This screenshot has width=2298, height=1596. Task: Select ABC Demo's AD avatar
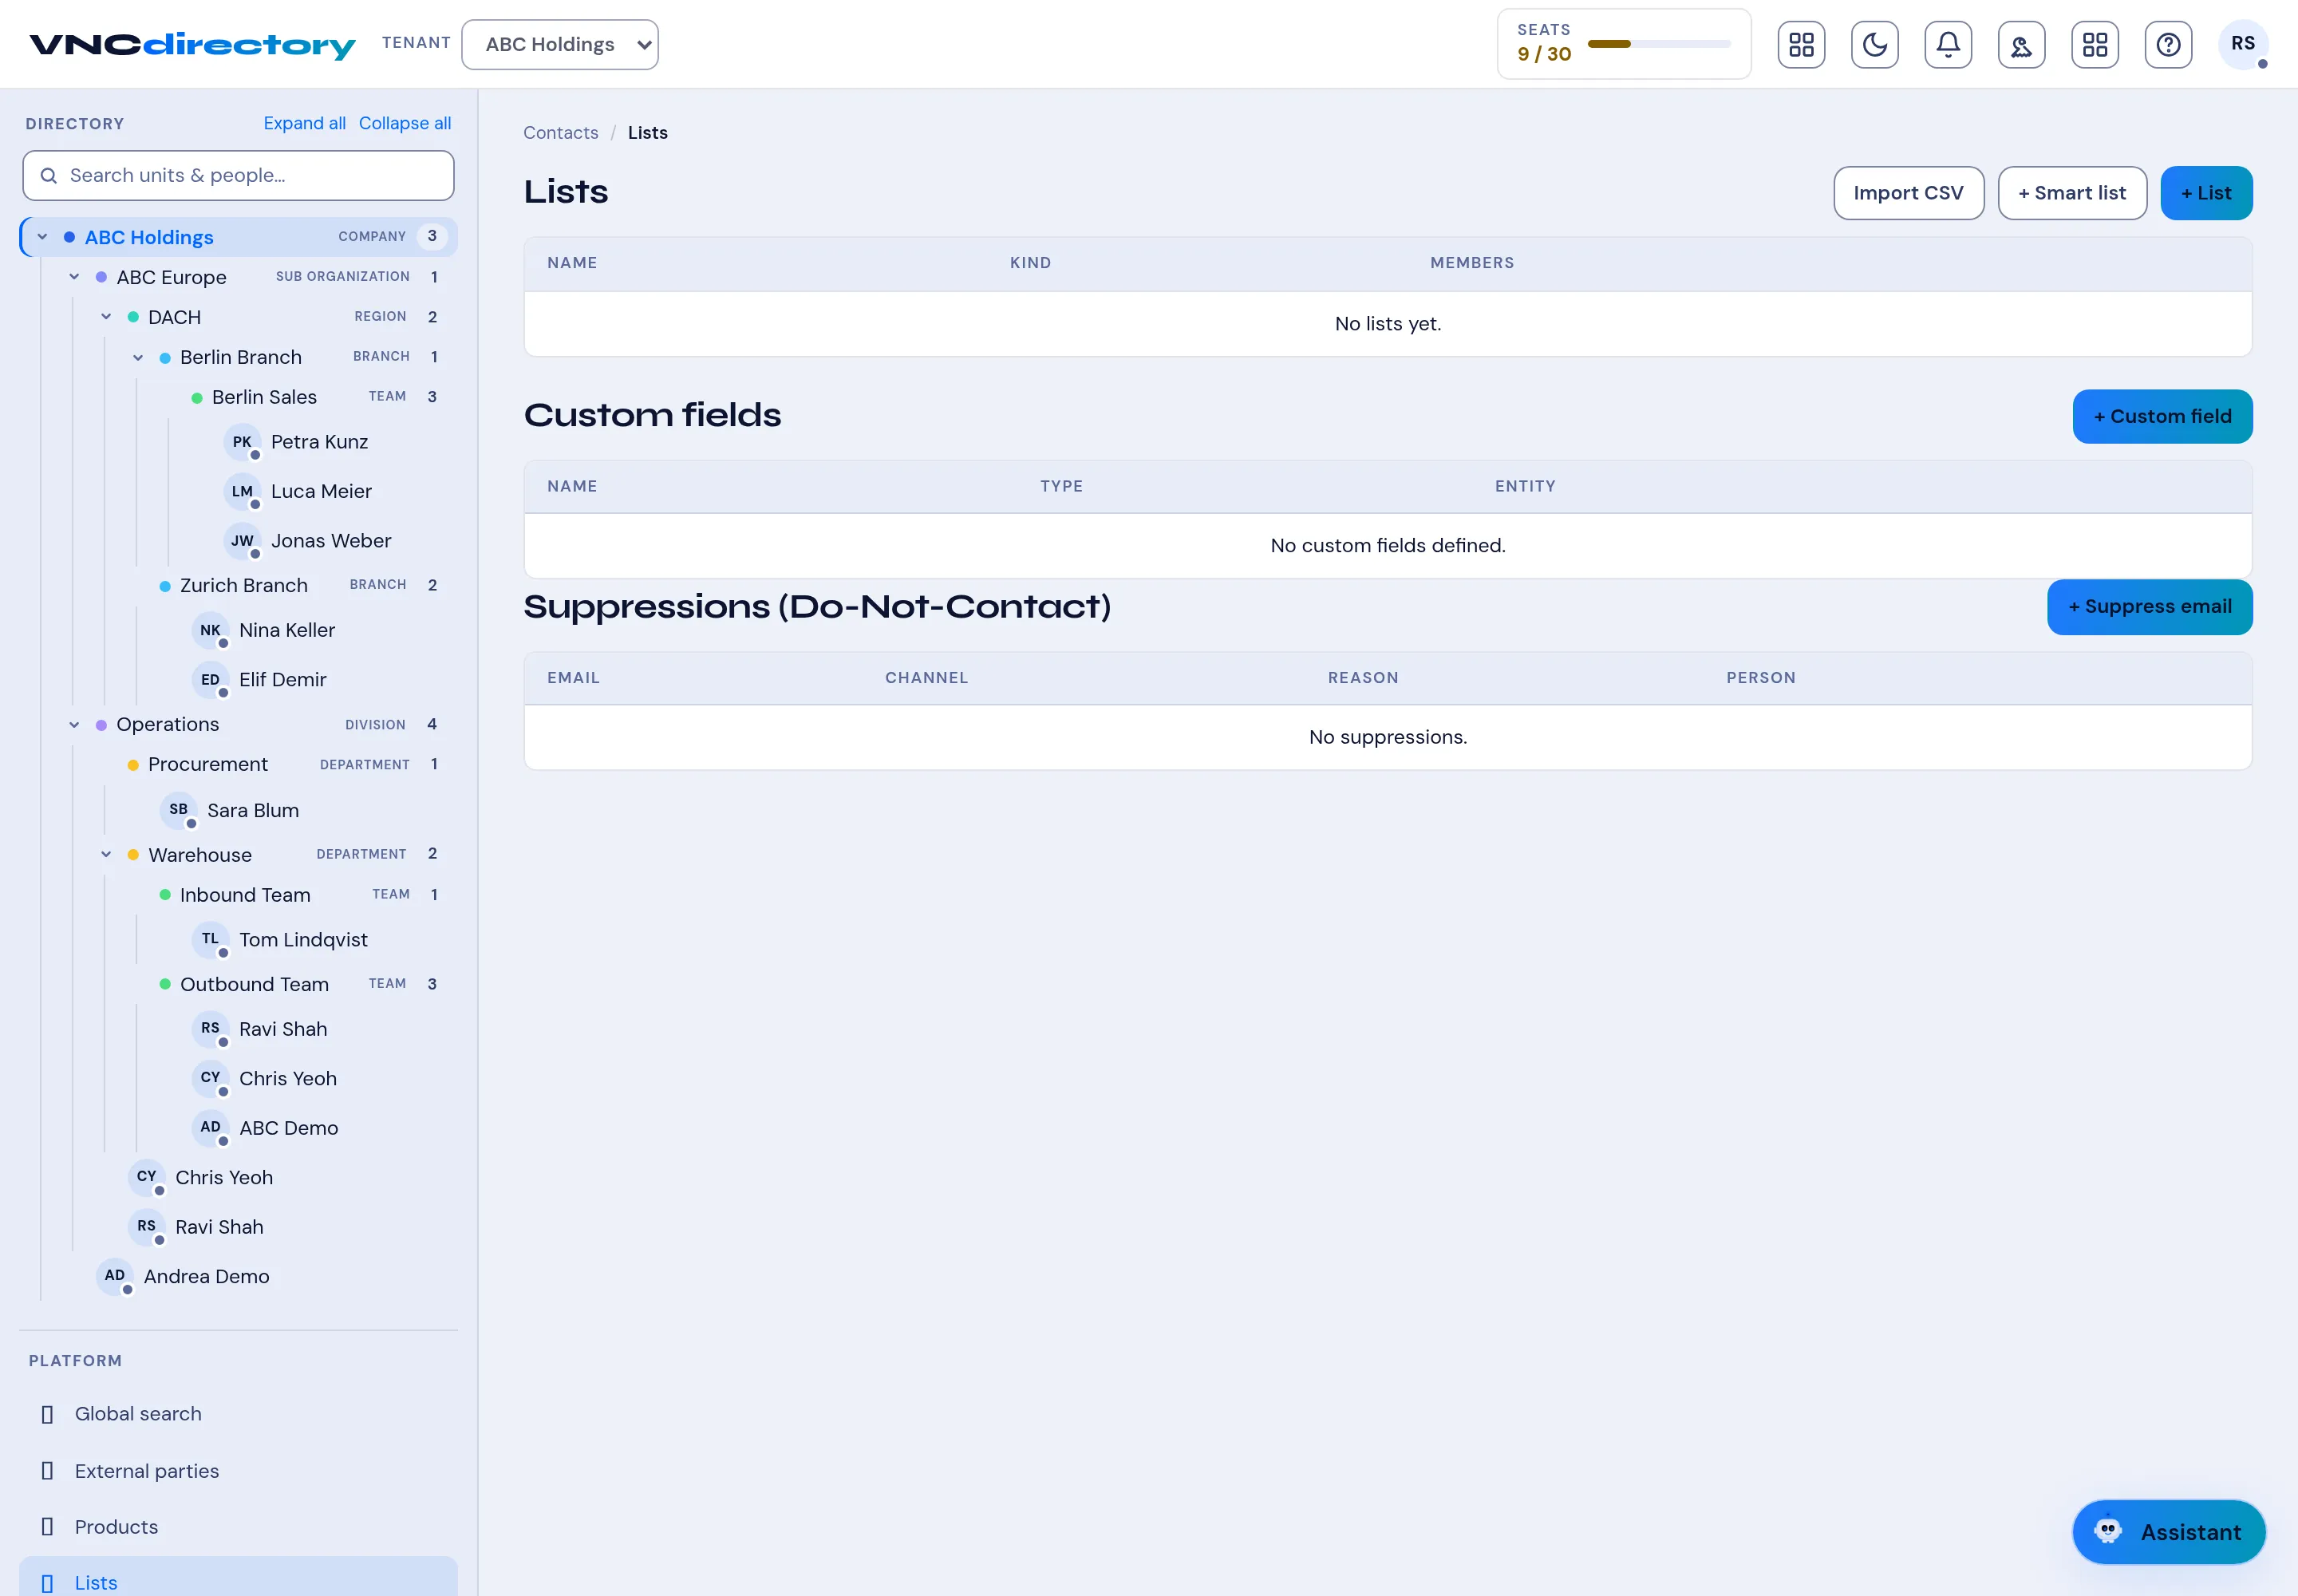click(210, 1128)
